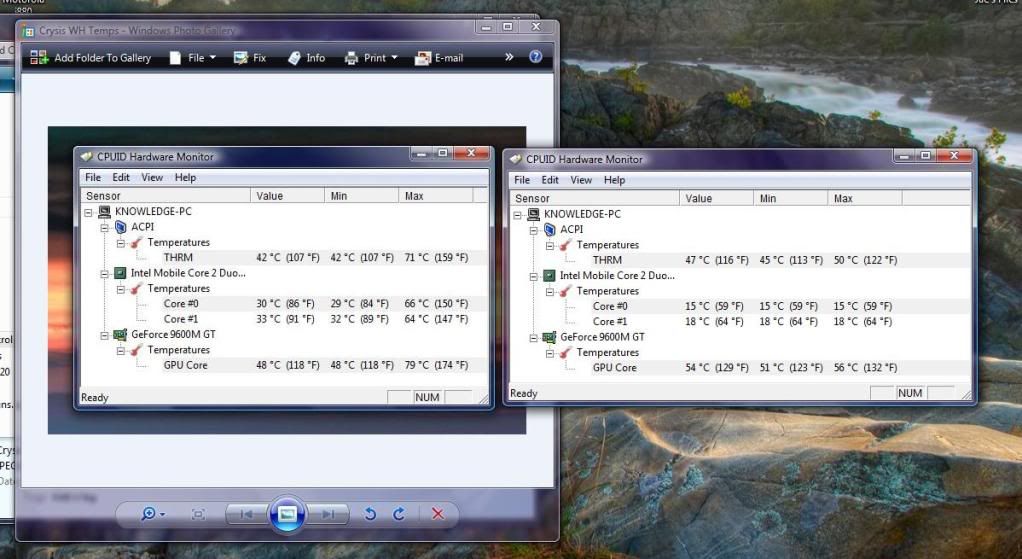Rotate photo clockwise

point(399,514)
